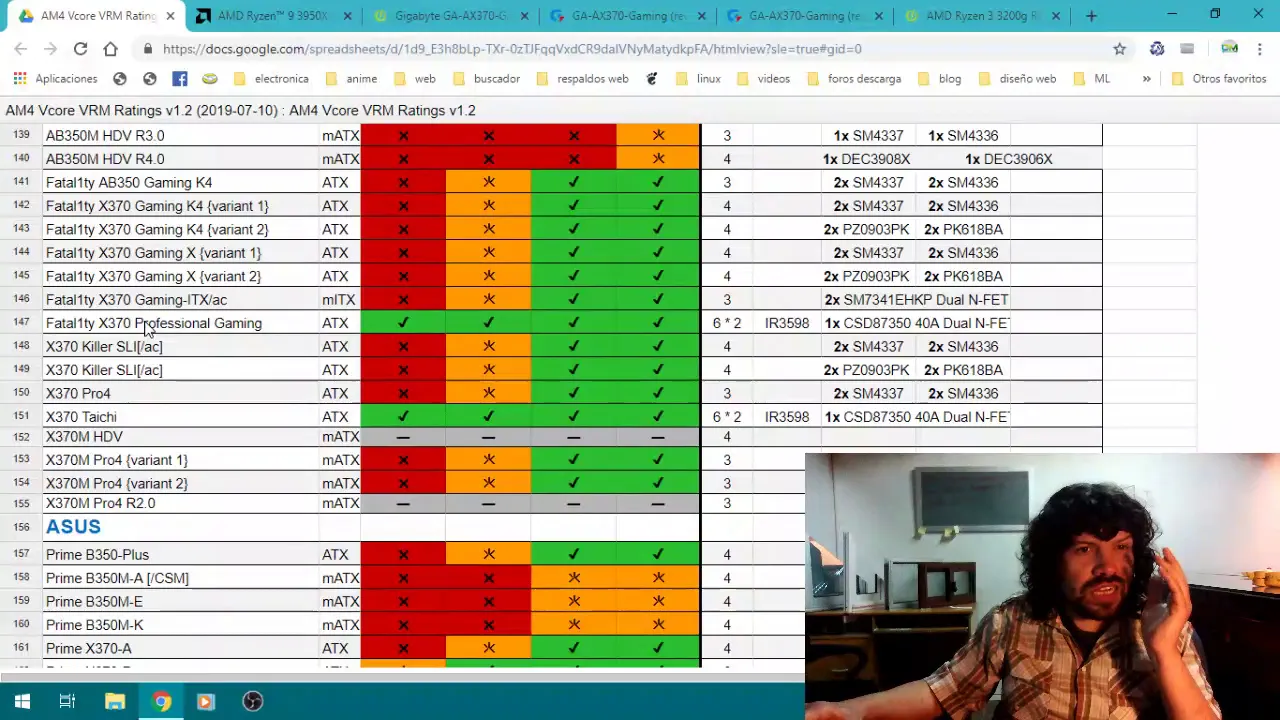Expand the hidden bookmarks overflow chevron
This screenshot has width=1280, height=720.
1146,78
